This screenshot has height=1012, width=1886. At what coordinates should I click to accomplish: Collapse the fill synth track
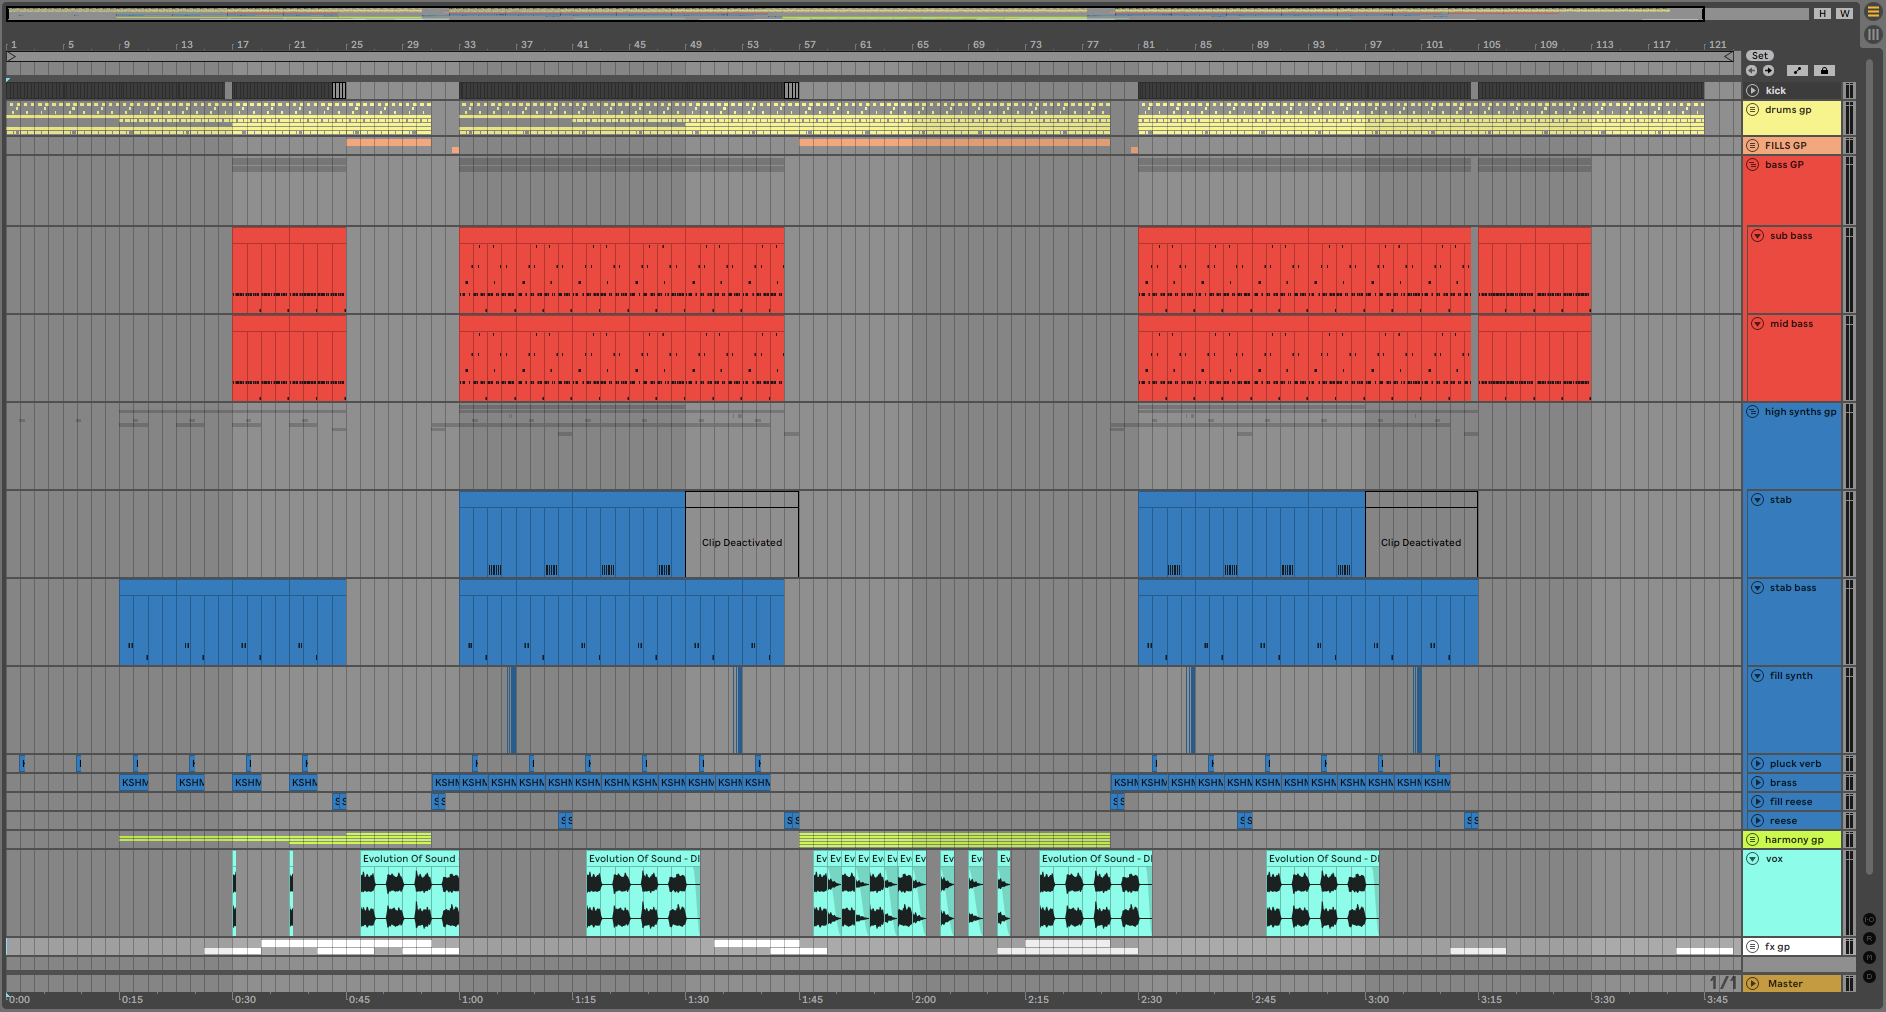1757,675
